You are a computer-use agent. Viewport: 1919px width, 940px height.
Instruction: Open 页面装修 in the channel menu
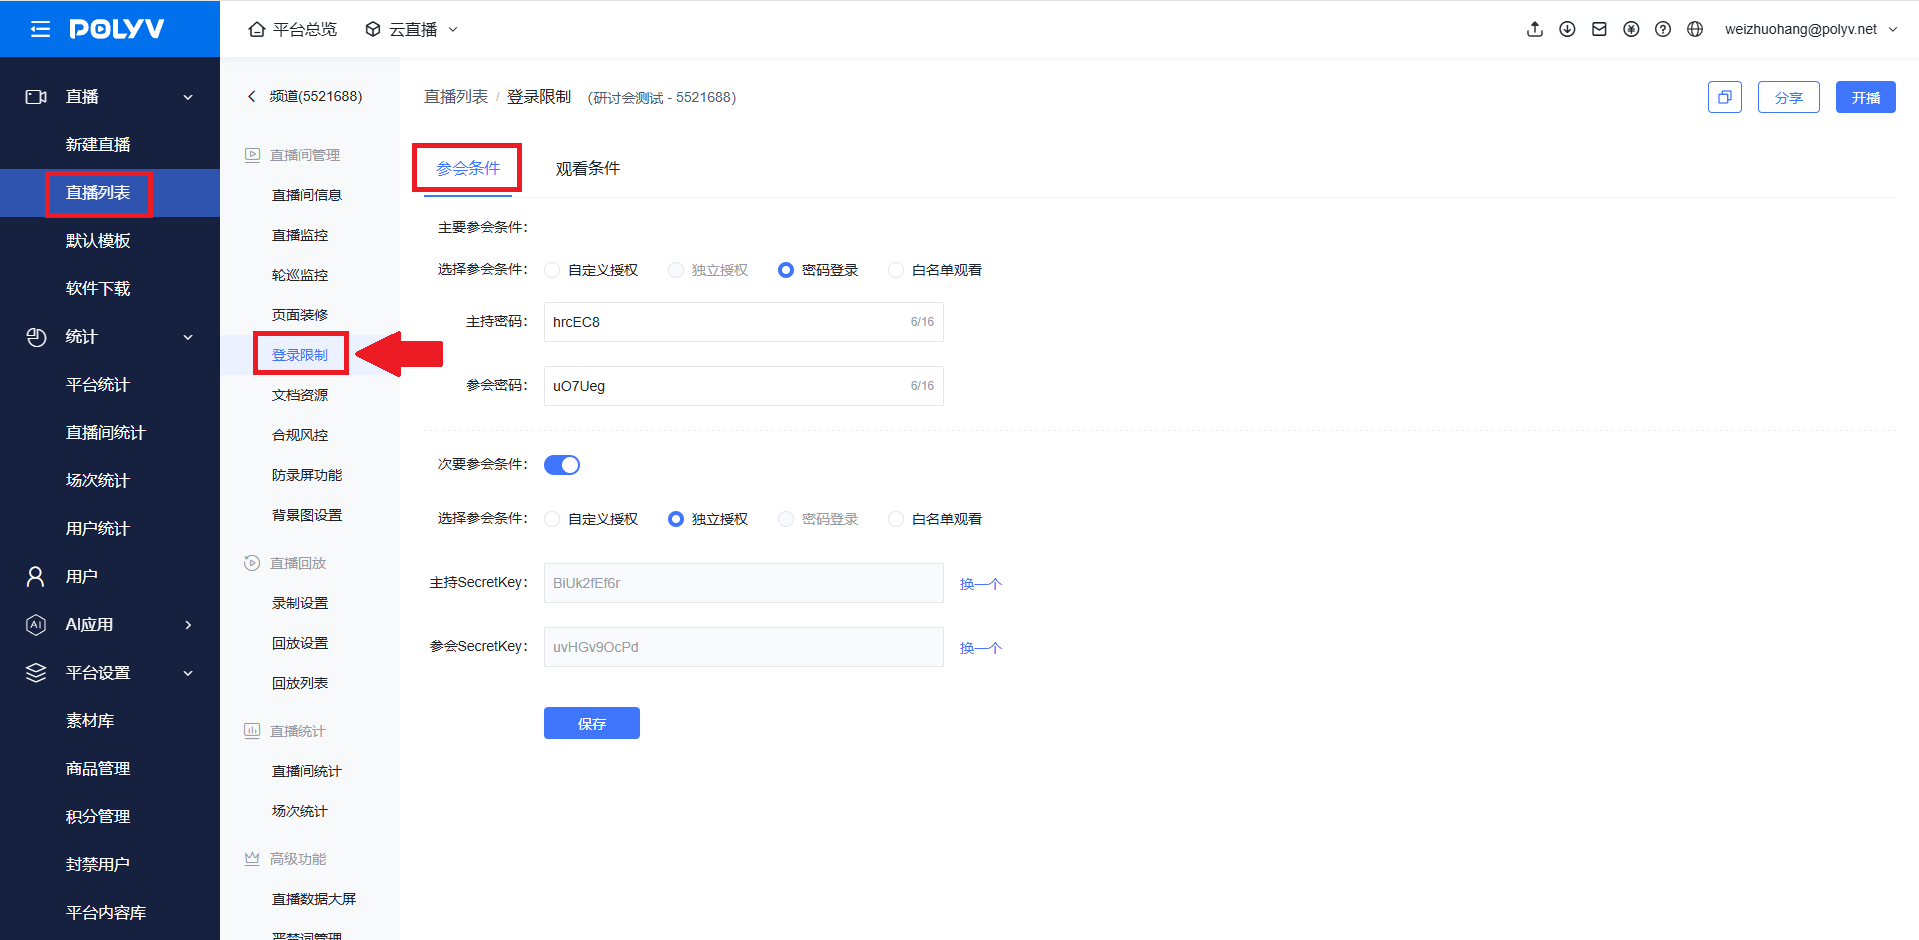point(300,315)
